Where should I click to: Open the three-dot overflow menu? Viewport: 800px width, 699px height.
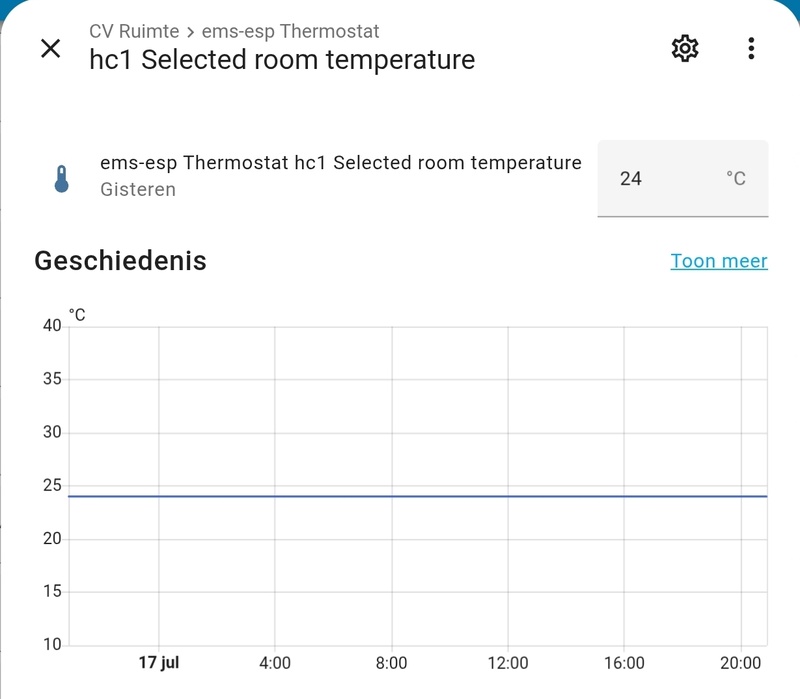pos(751,48)
